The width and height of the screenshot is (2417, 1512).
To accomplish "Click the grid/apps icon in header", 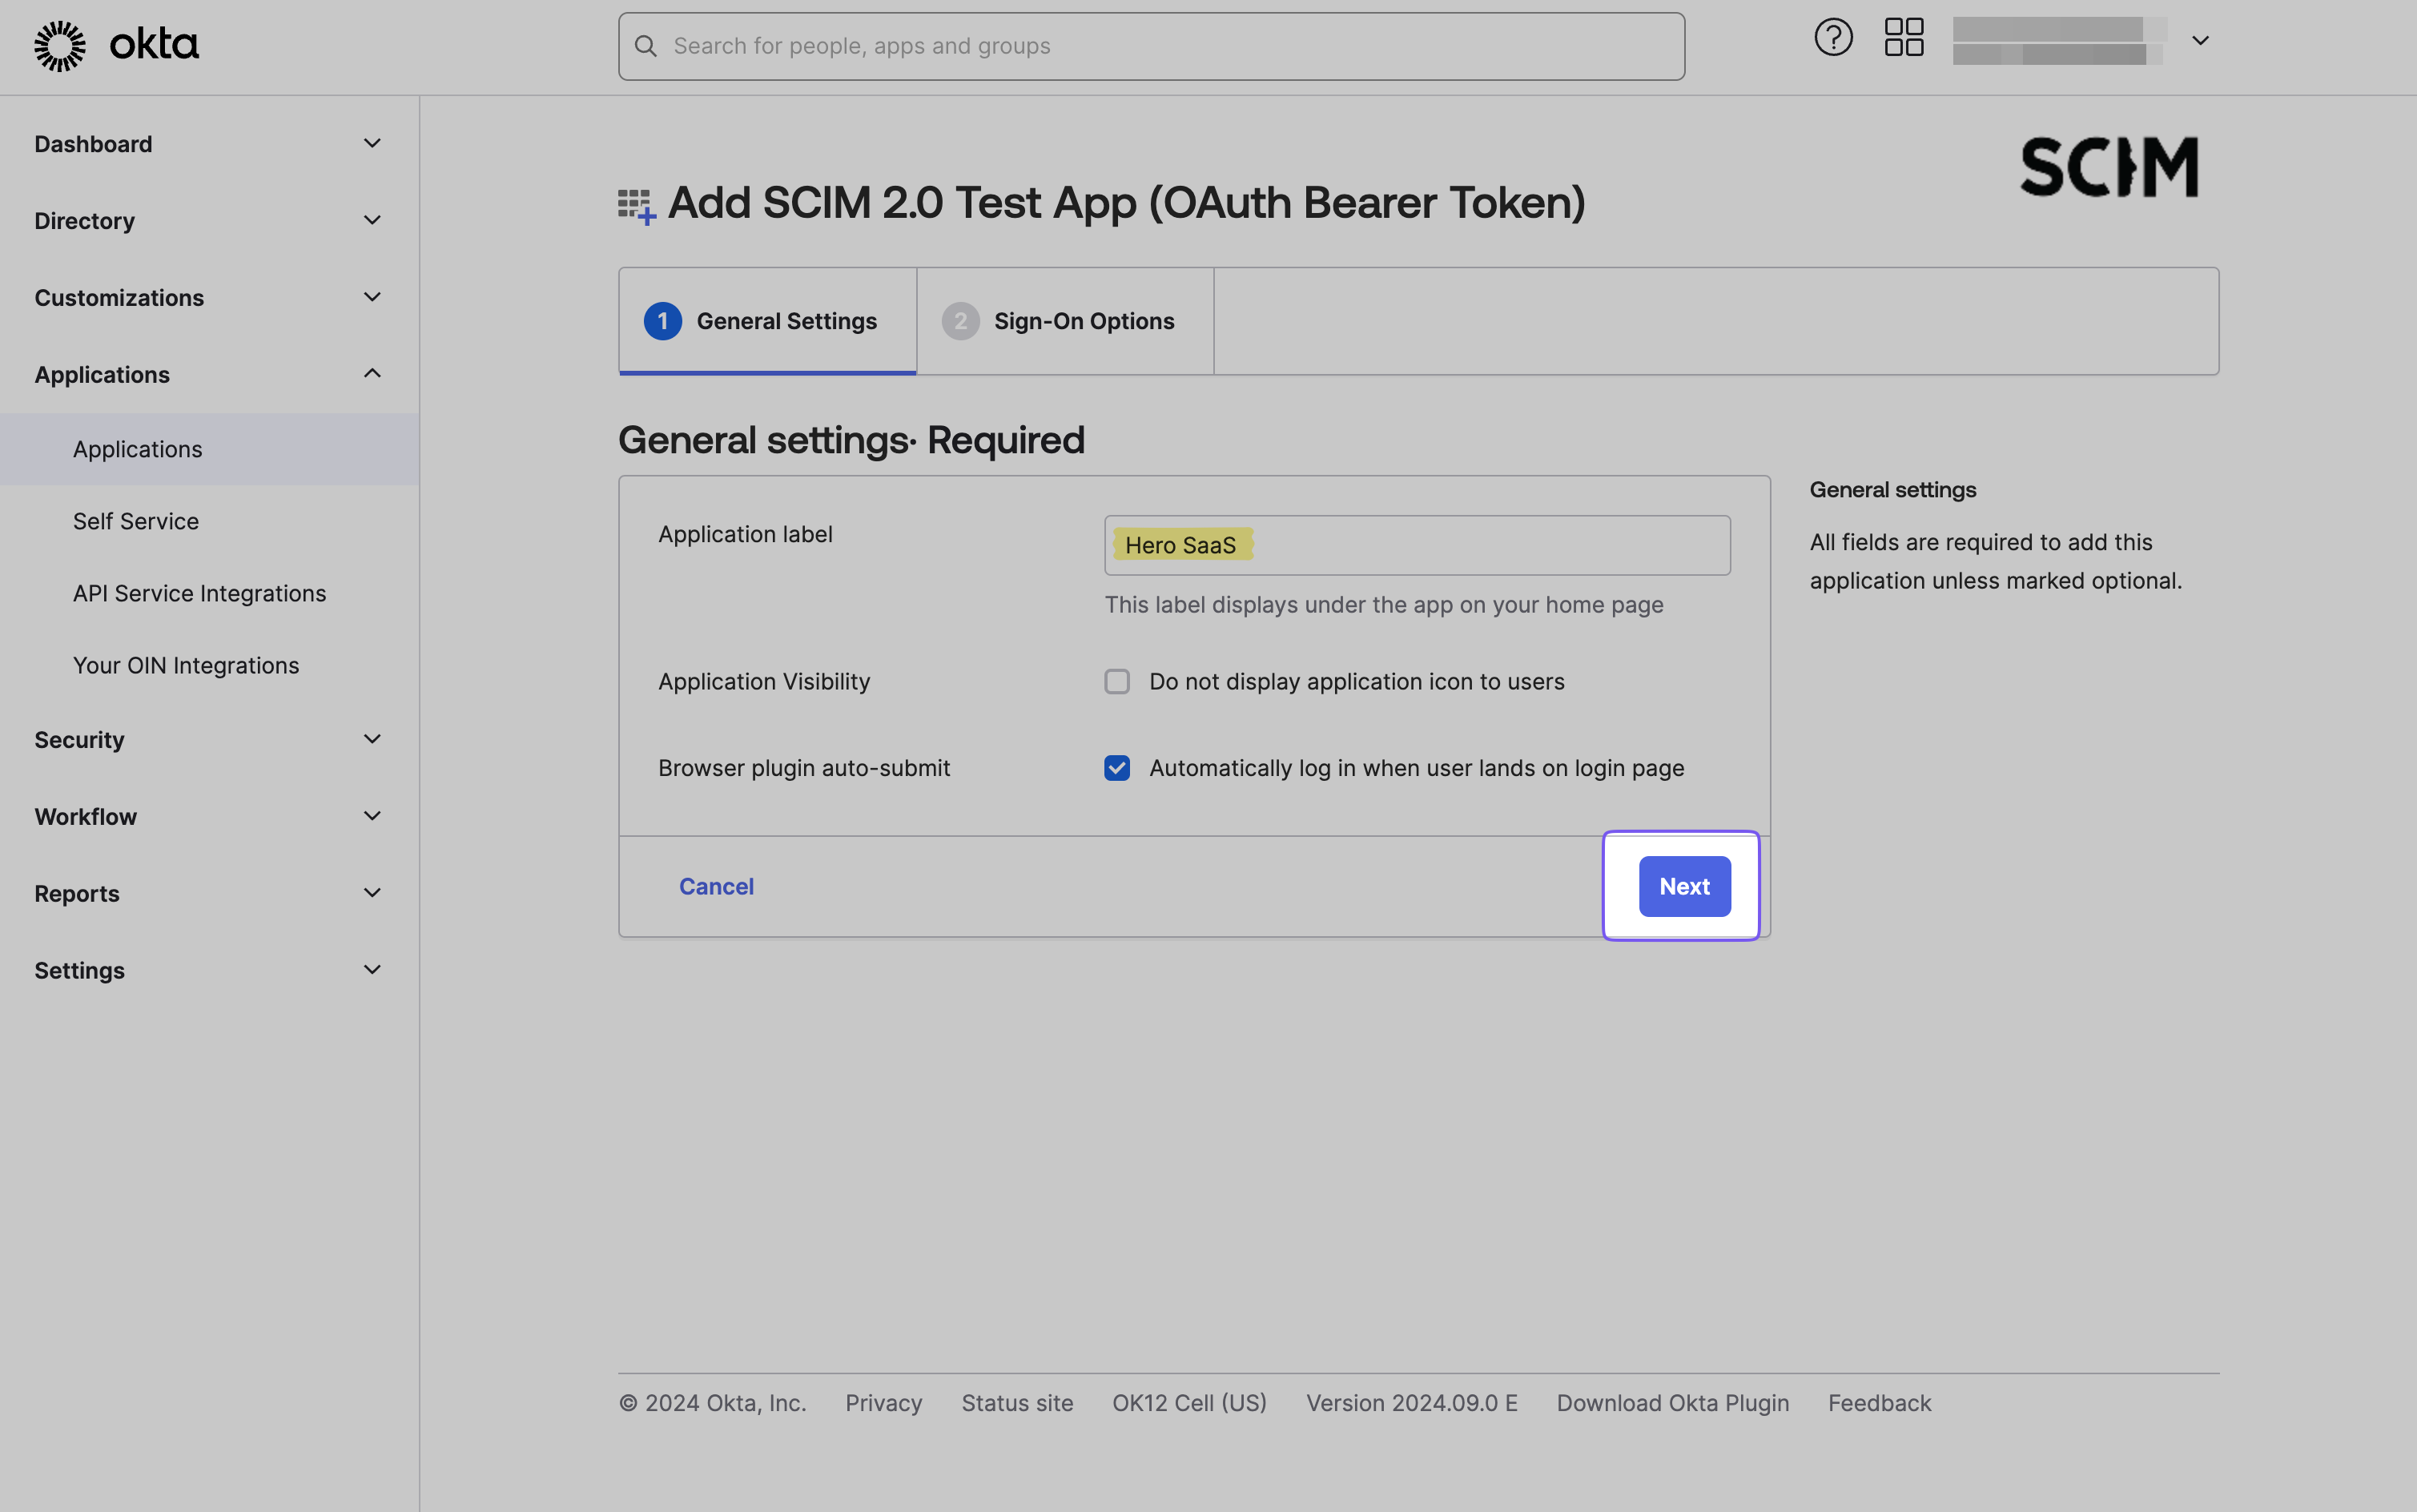I will click(x=1904, y=38).
